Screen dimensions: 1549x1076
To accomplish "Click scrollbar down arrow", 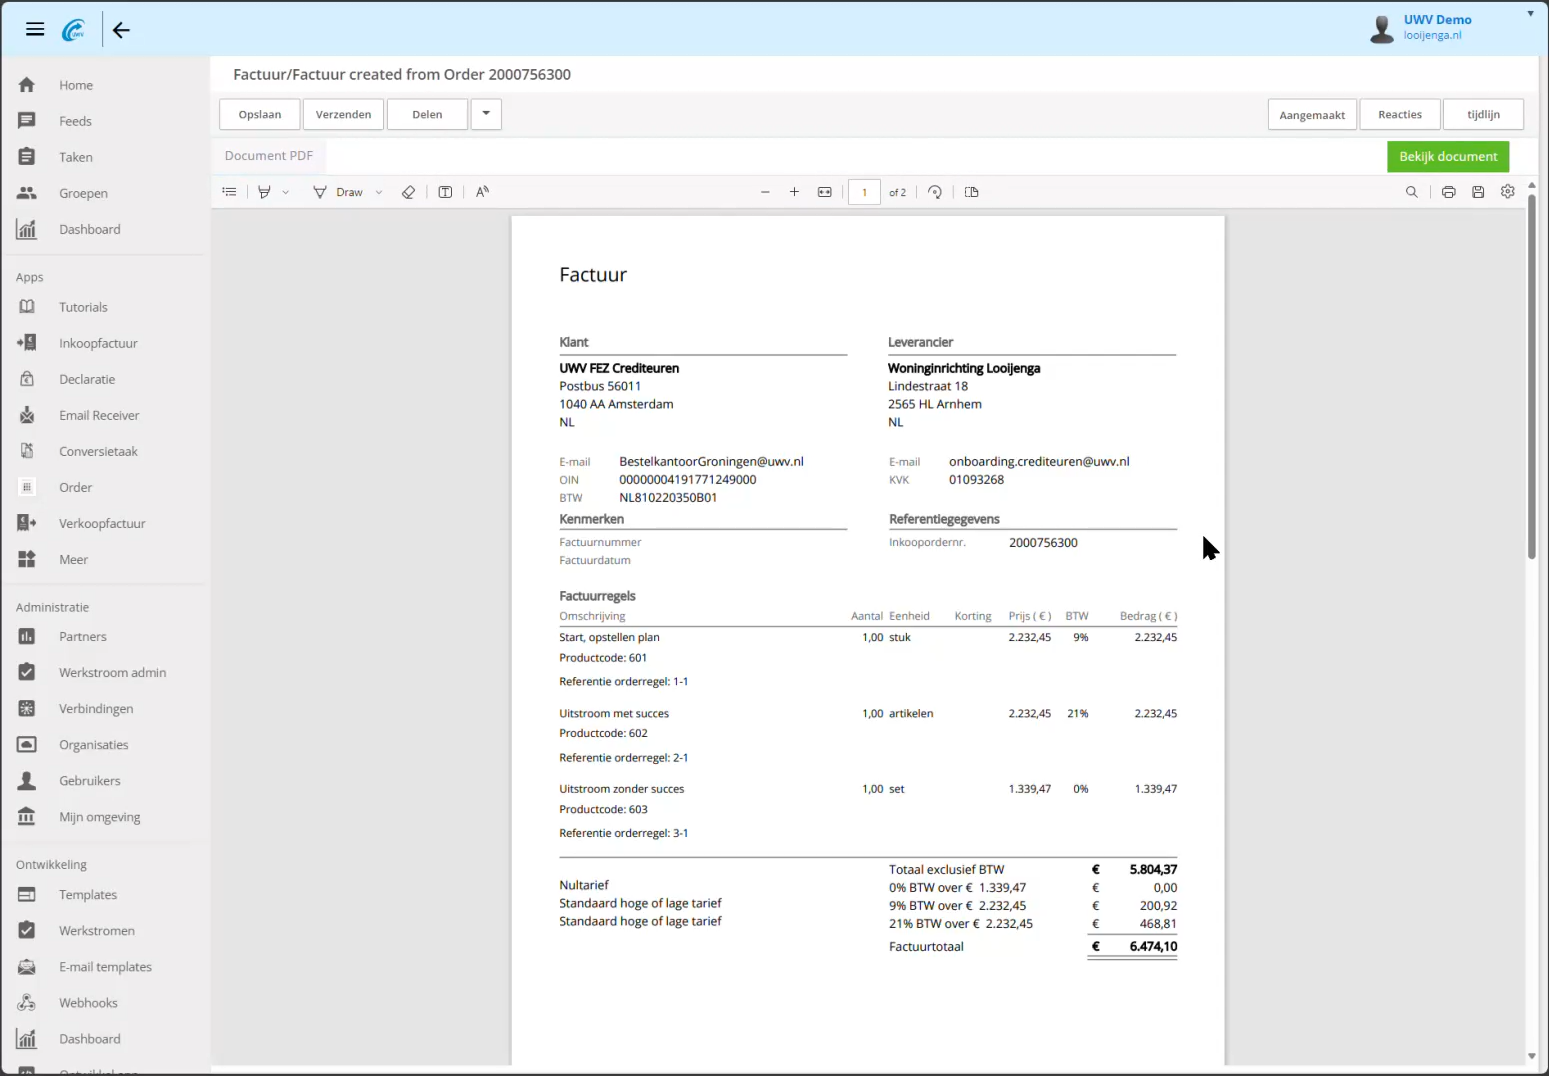I will click(x=1531, y=1056).
